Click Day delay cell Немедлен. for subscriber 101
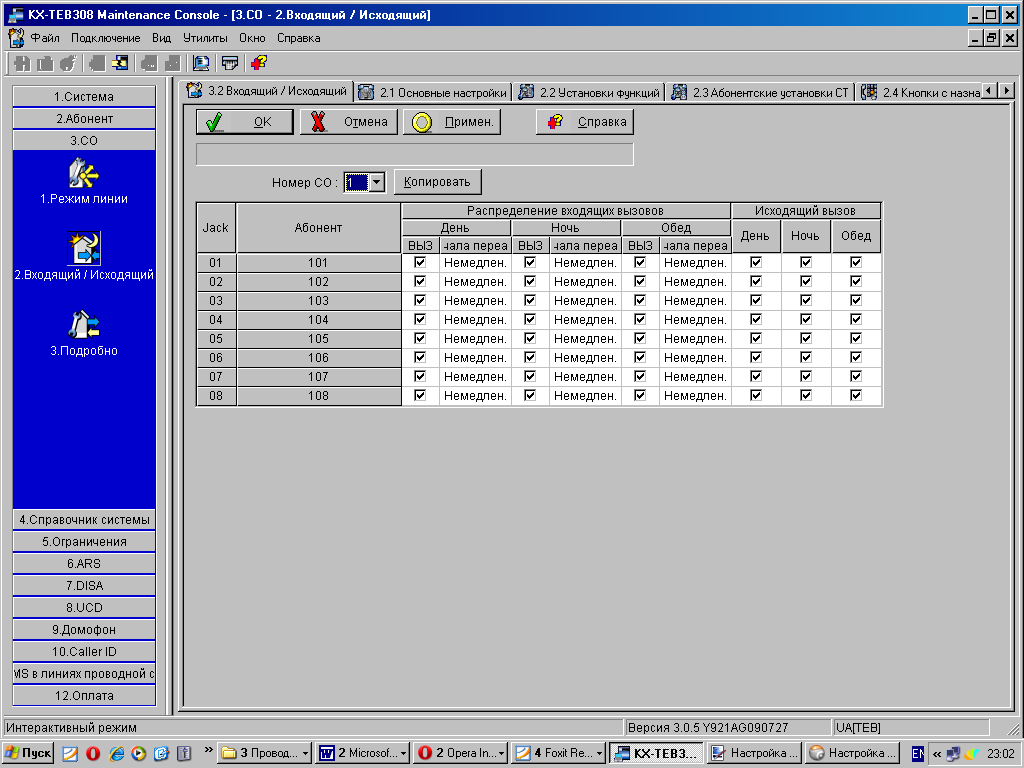 pyautogui.click(x=475, y=263)
